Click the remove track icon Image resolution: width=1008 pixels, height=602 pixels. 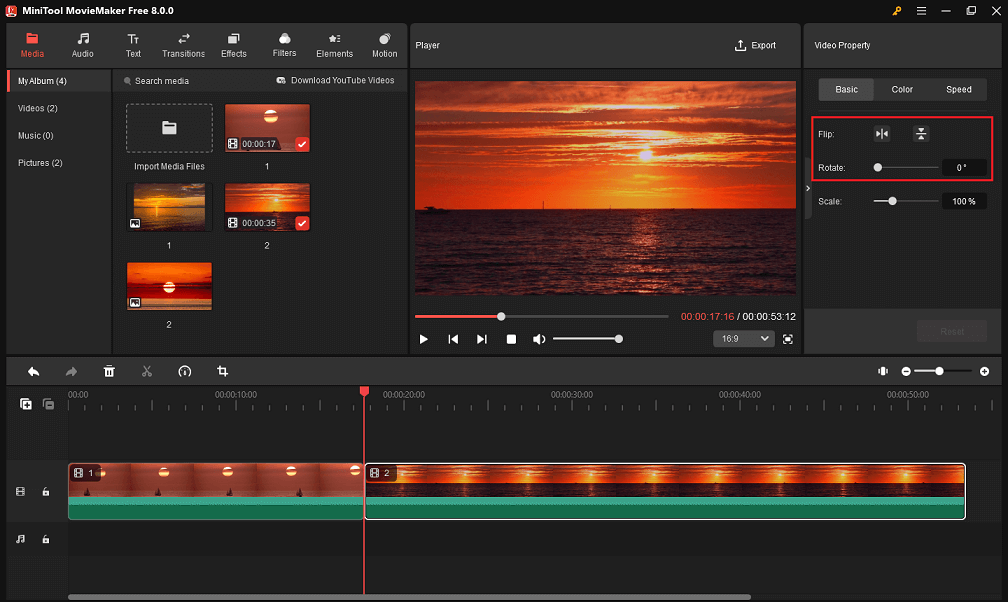(48, 404)
